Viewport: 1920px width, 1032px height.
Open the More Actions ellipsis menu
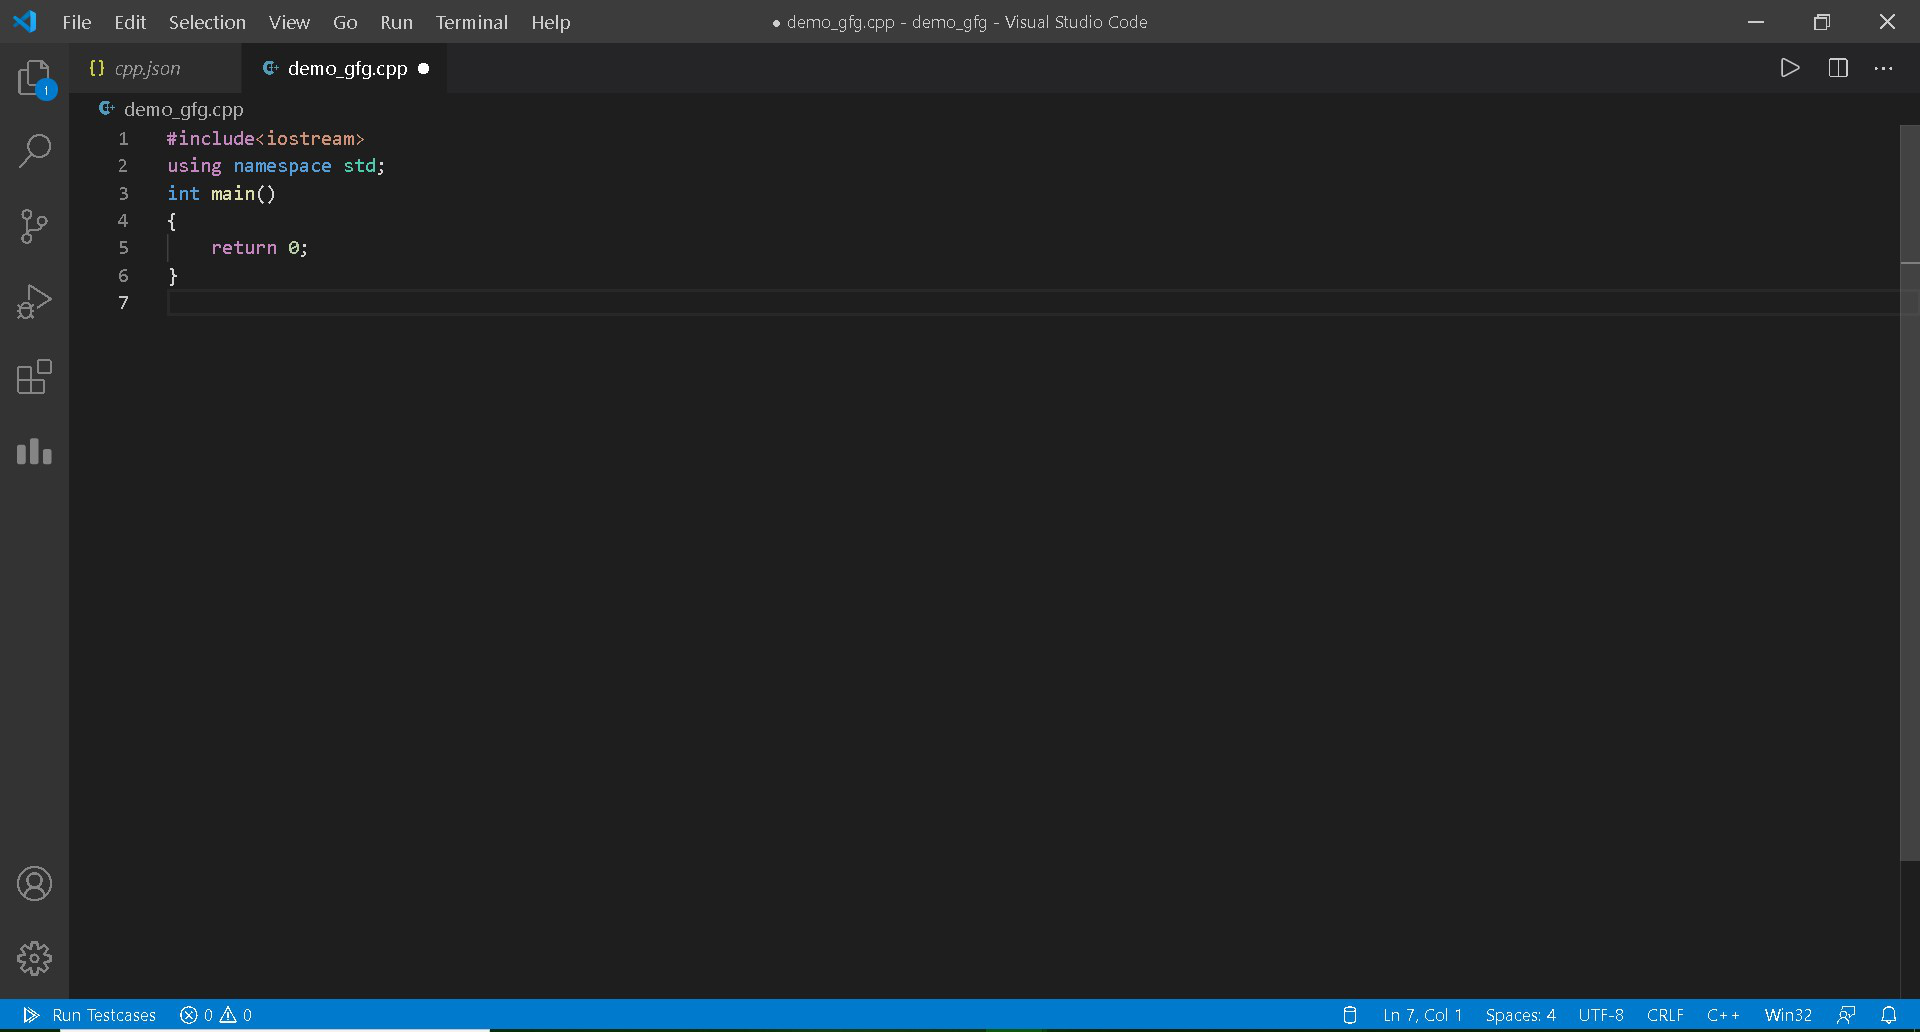coord(1884,68)
